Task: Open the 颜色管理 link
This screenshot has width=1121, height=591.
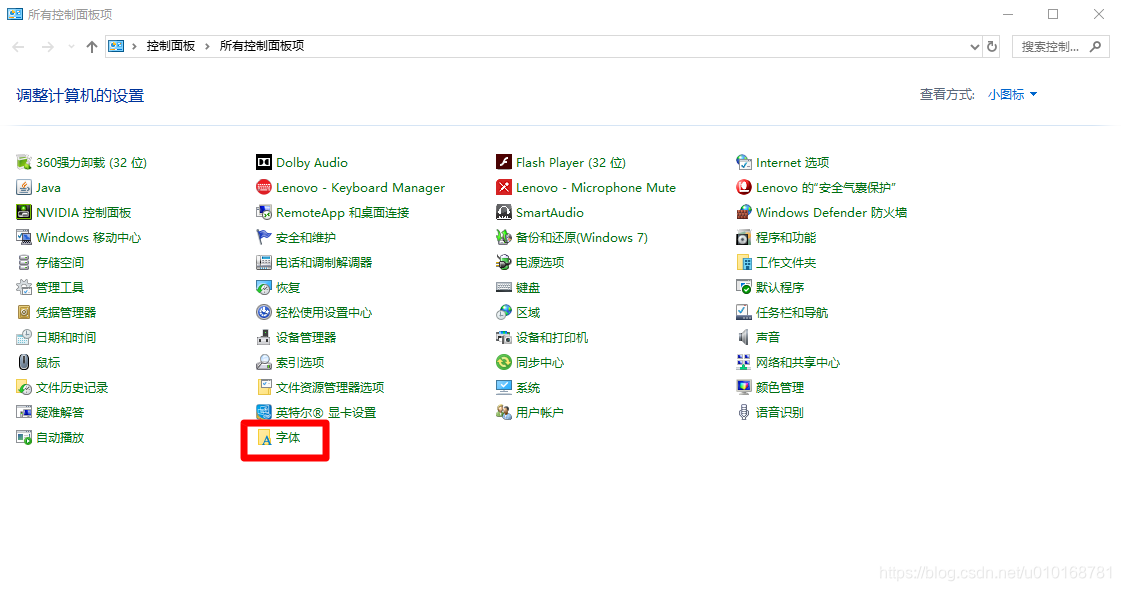Action: (x=780, y=387)
